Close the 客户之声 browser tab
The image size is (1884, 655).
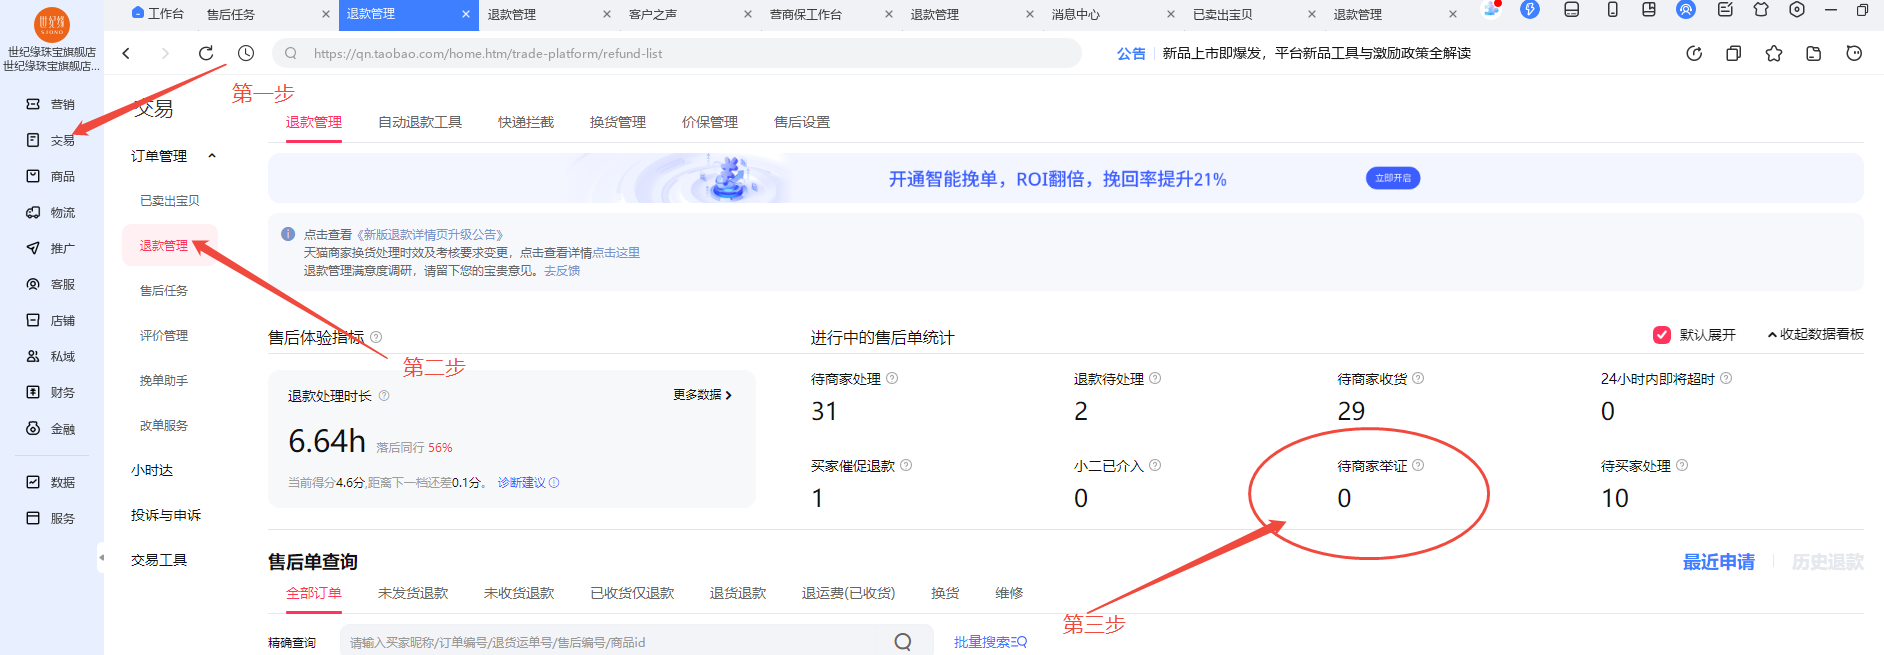pyautogui.click(x=748, y=14)
